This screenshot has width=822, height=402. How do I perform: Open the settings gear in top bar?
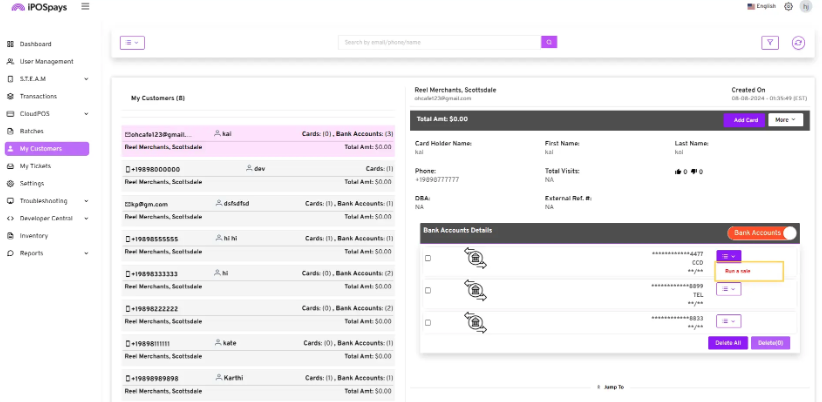tap(788, 6)
